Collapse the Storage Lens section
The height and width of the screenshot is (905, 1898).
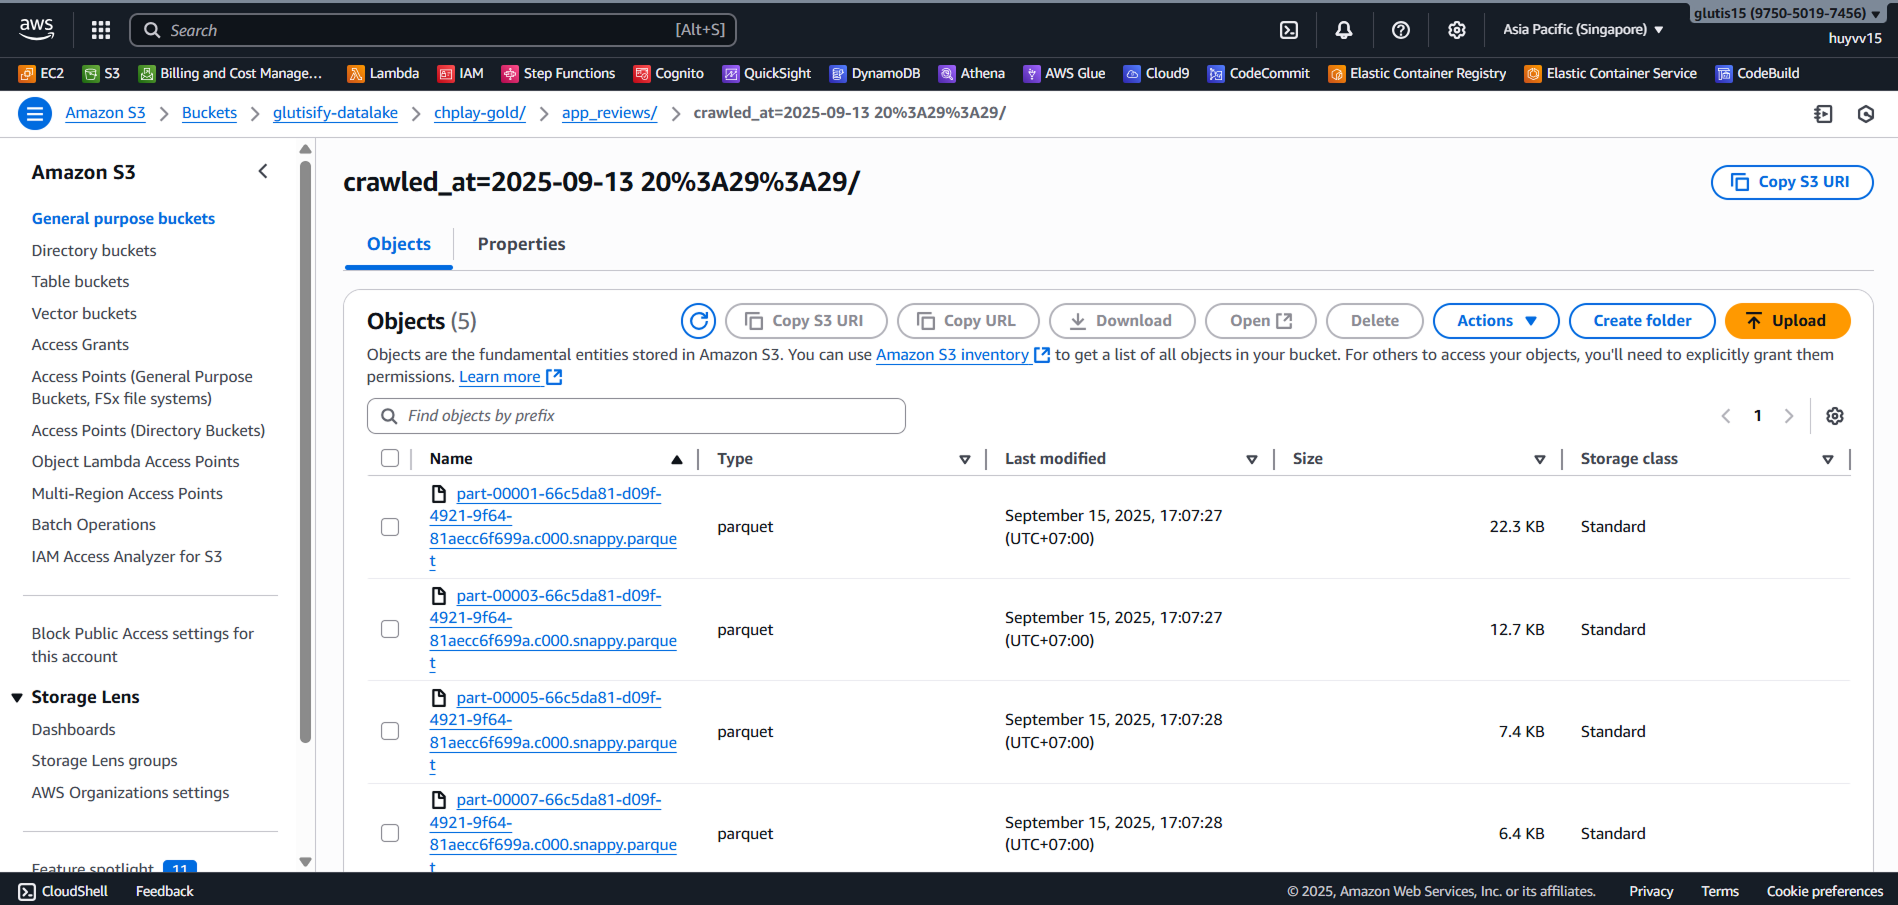[x=17, y=697]
